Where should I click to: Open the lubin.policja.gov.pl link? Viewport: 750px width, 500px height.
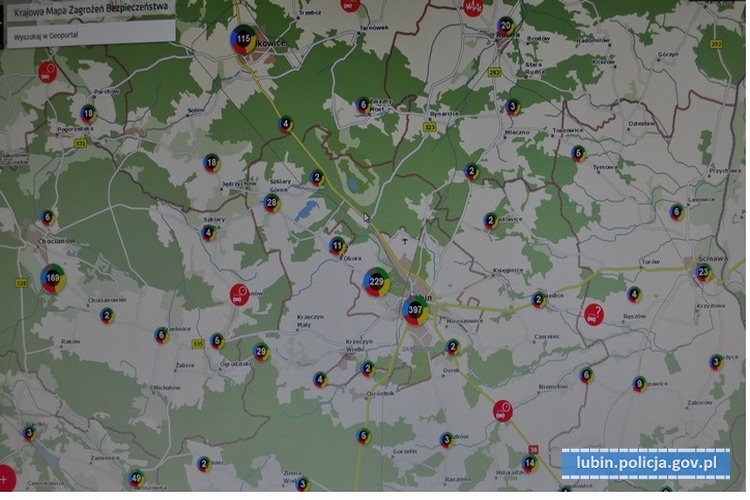(x=646, y=465)
